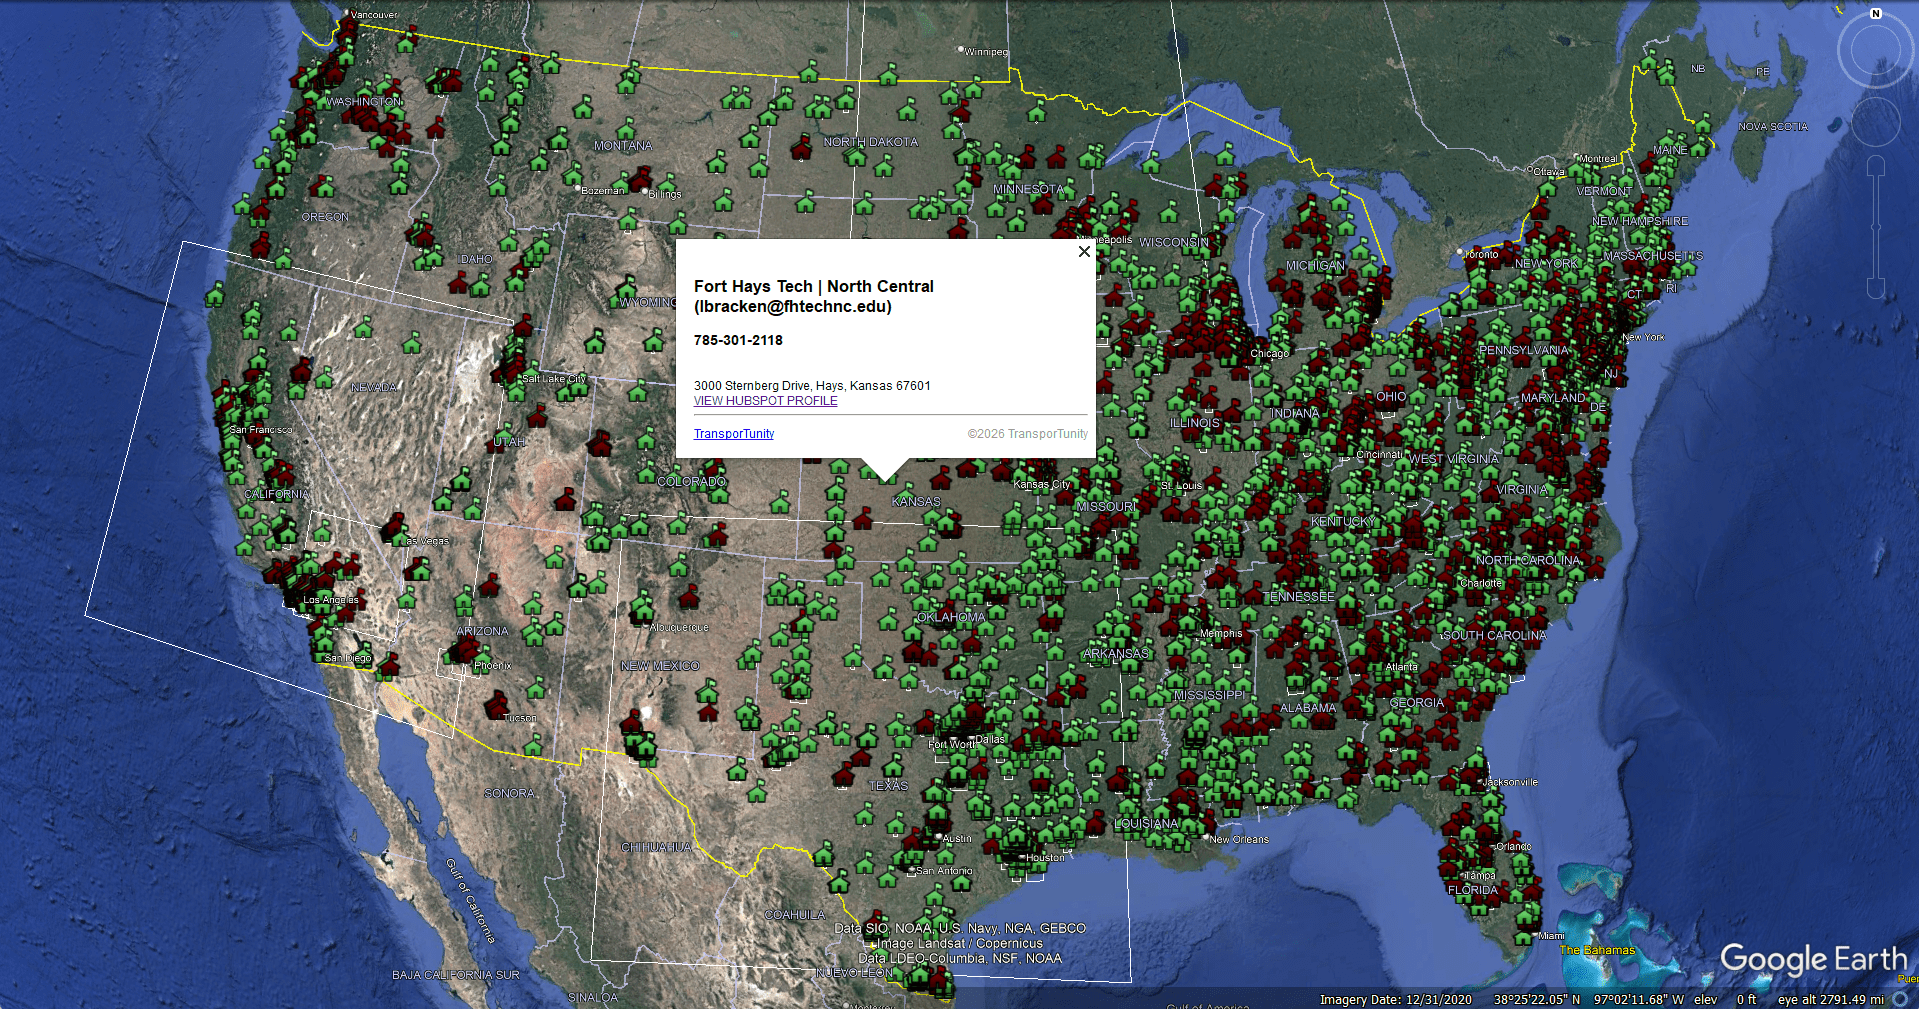This screenshot has width=1919, height=1009.
Task: Click the elev 0 ft readout
Action: pos(1725,999)
